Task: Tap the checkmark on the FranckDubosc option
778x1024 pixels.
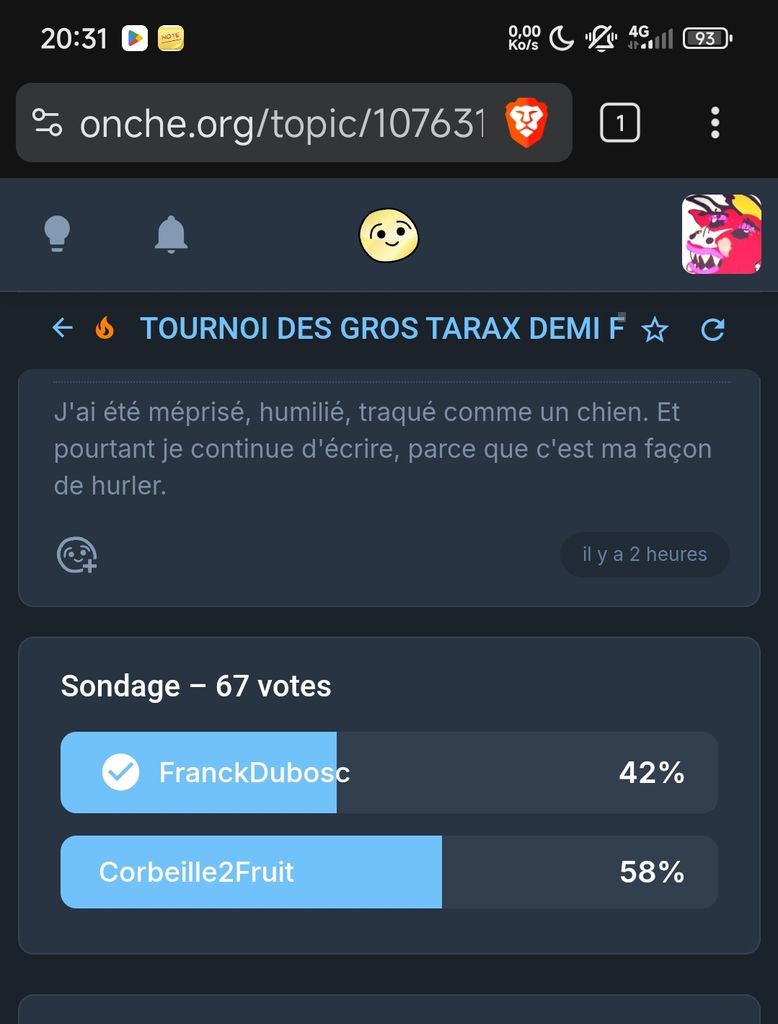Action: click(x=121, y=772)
